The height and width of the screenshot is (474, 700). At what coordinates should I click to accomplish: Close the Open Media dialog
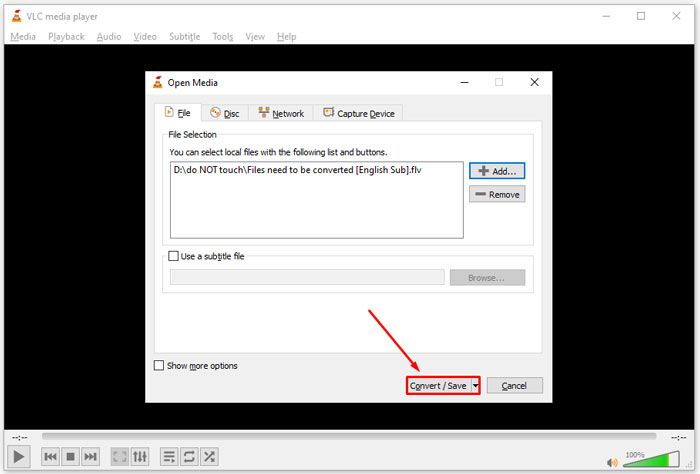point(534,82)
